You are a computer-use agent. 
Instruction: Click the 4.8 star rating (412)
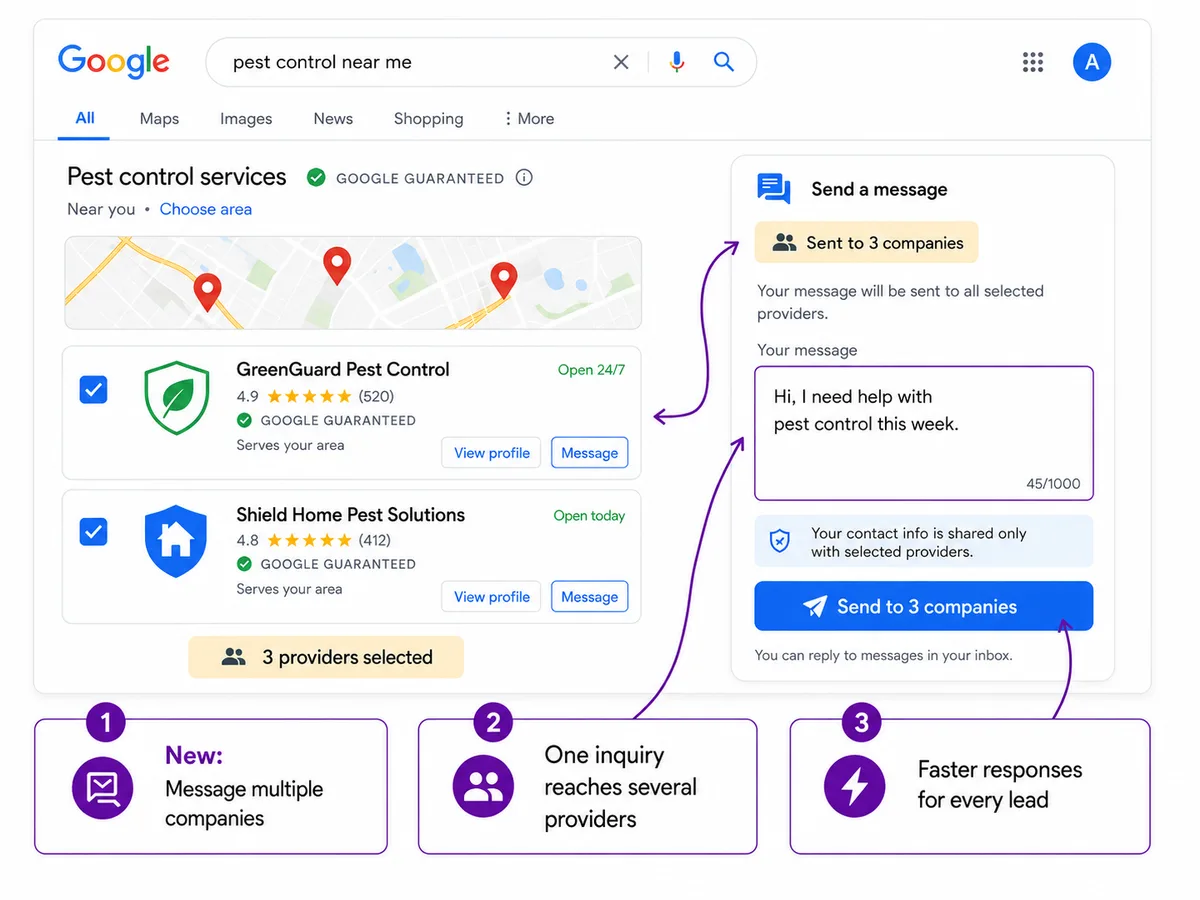coord(313,540)
